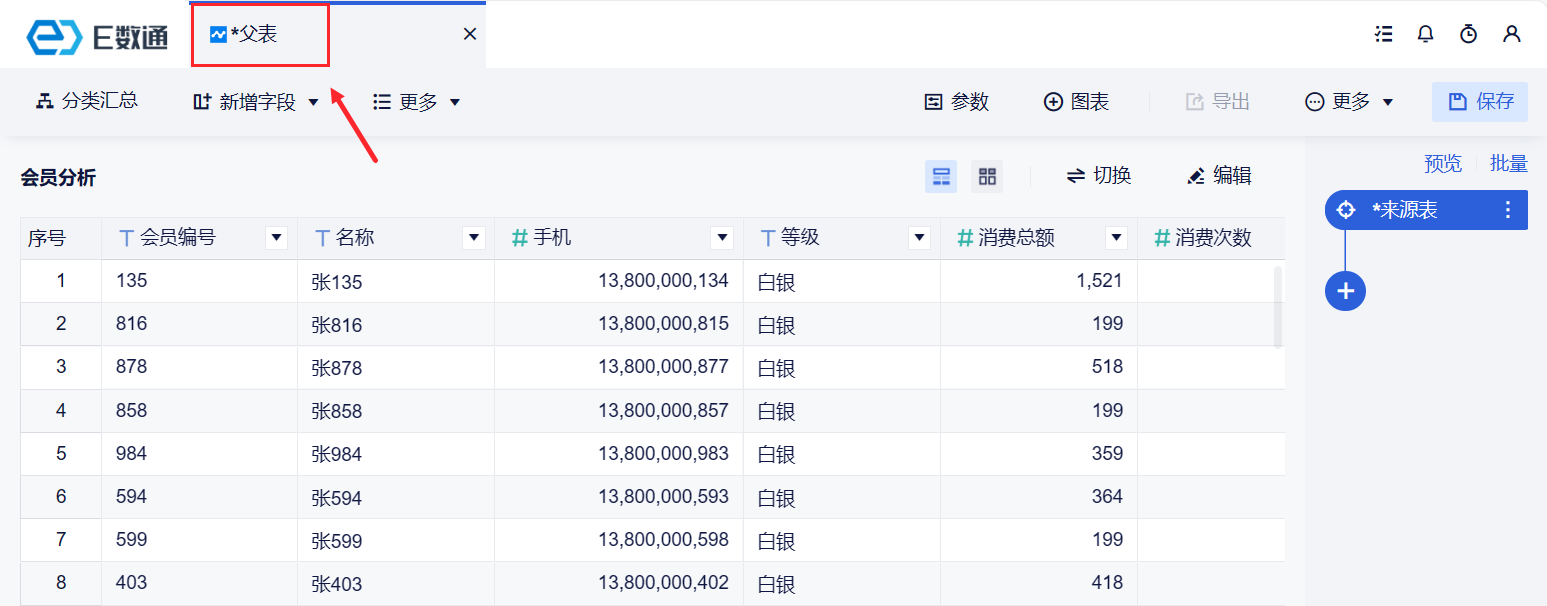1547x606 pixels.
Task: Click the 保存 save button
Action: pos(1480,102)
